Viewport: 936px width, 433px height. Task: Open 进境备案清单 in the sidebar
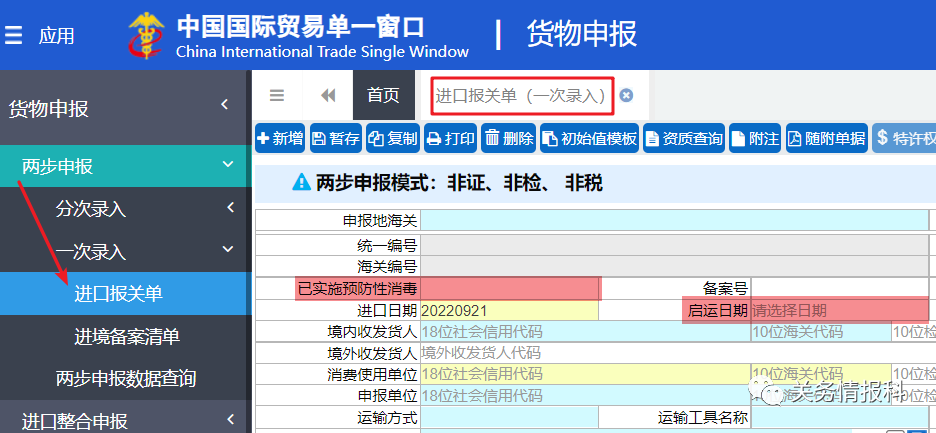[123, 336]
